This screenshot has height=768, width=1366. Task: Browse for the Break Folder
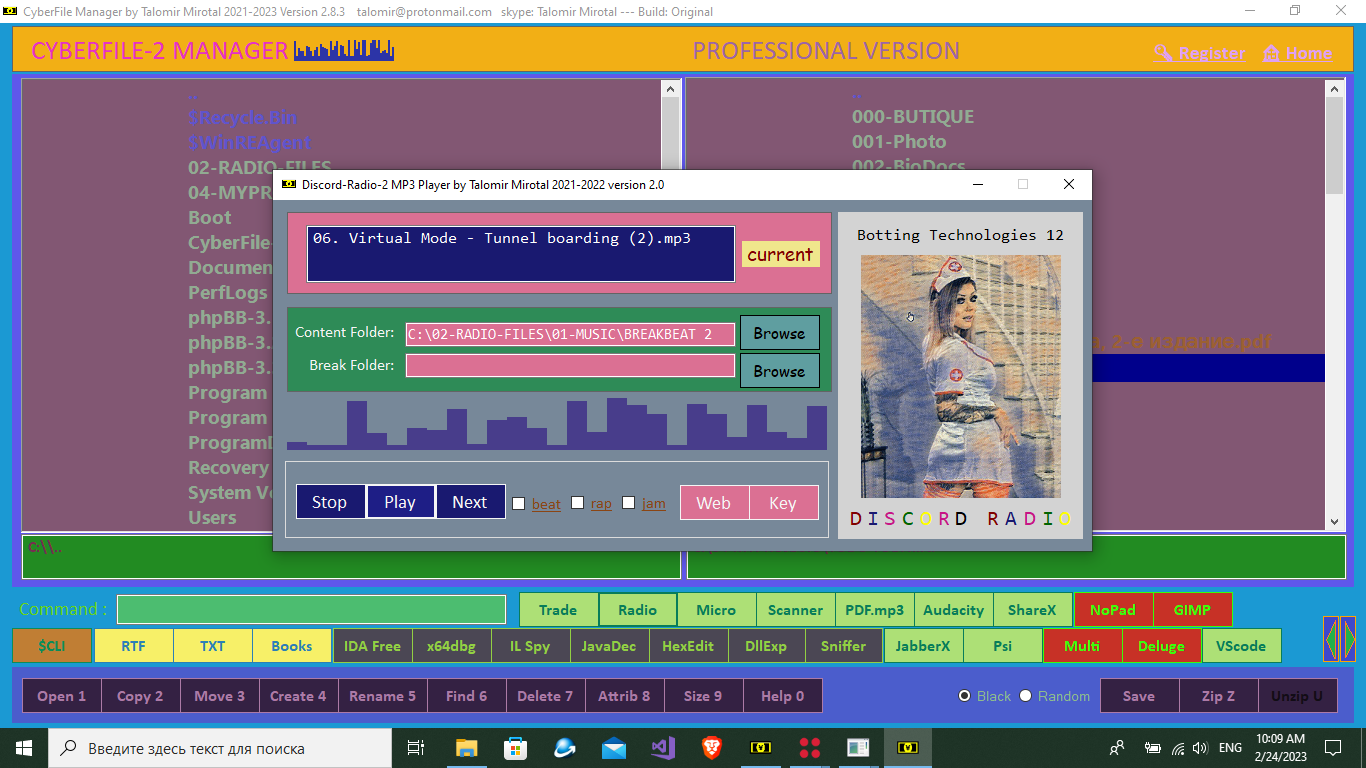click(779, 371)
